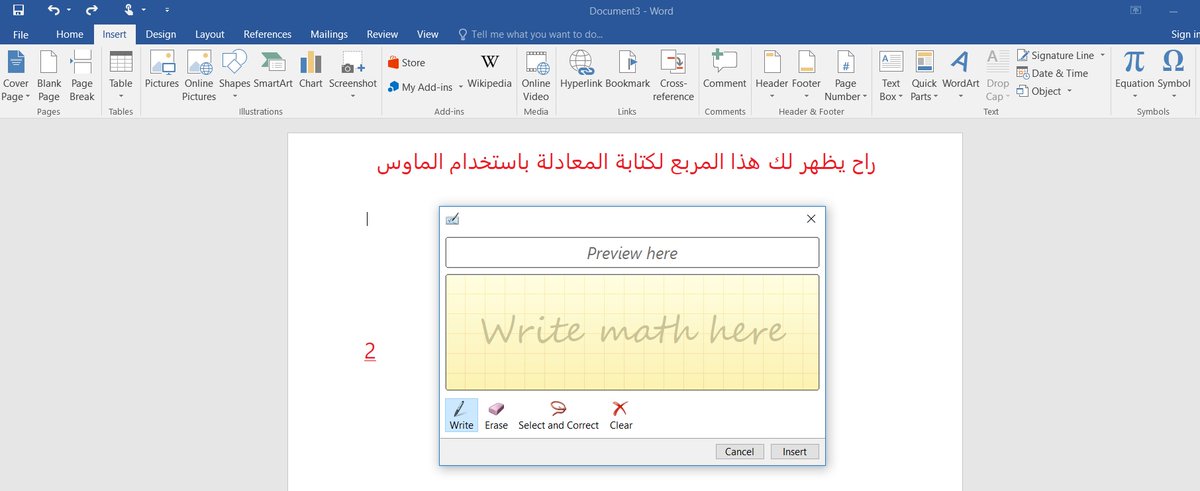Click the Preview here box

(632, 253)
